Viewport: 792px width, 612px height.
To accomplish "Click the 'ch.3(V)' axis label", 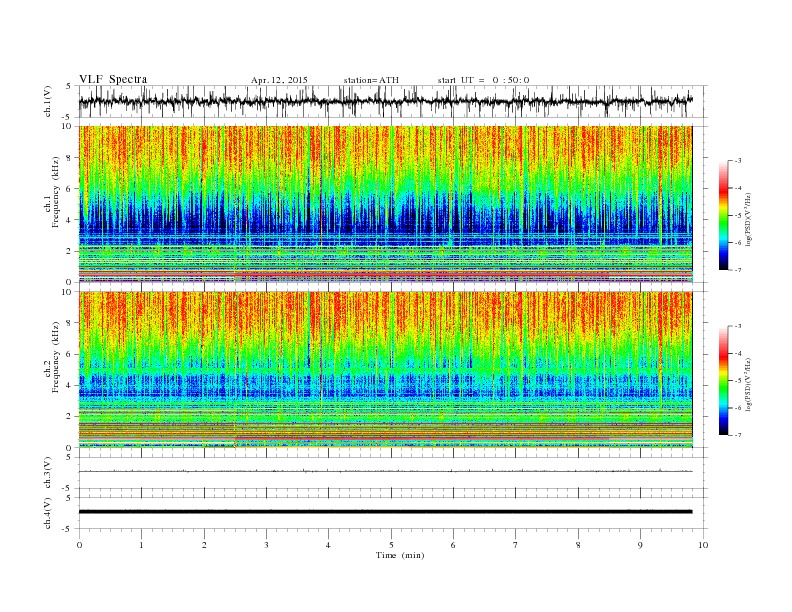I will pos(48,473).
